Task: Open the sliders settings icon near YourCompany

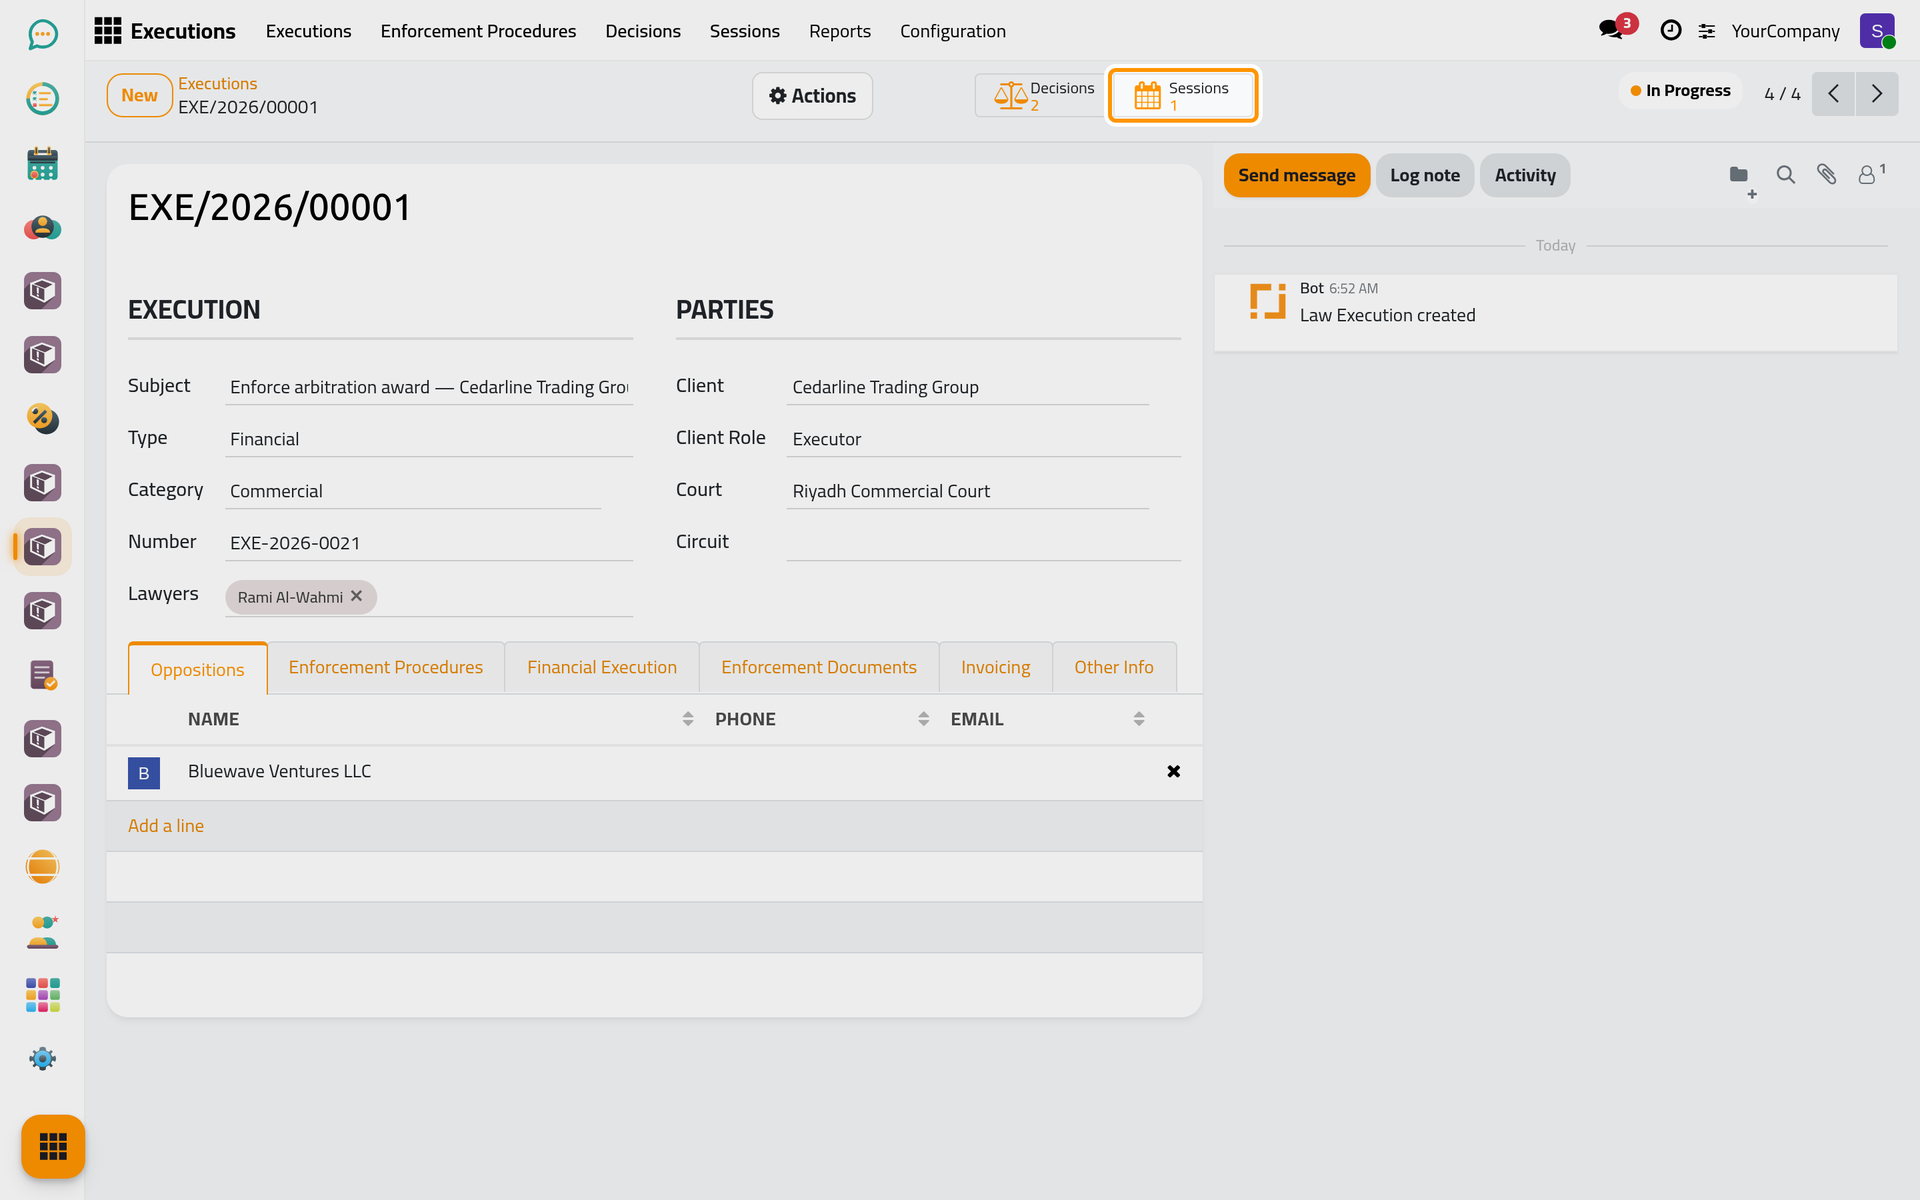Action: 1707,31
